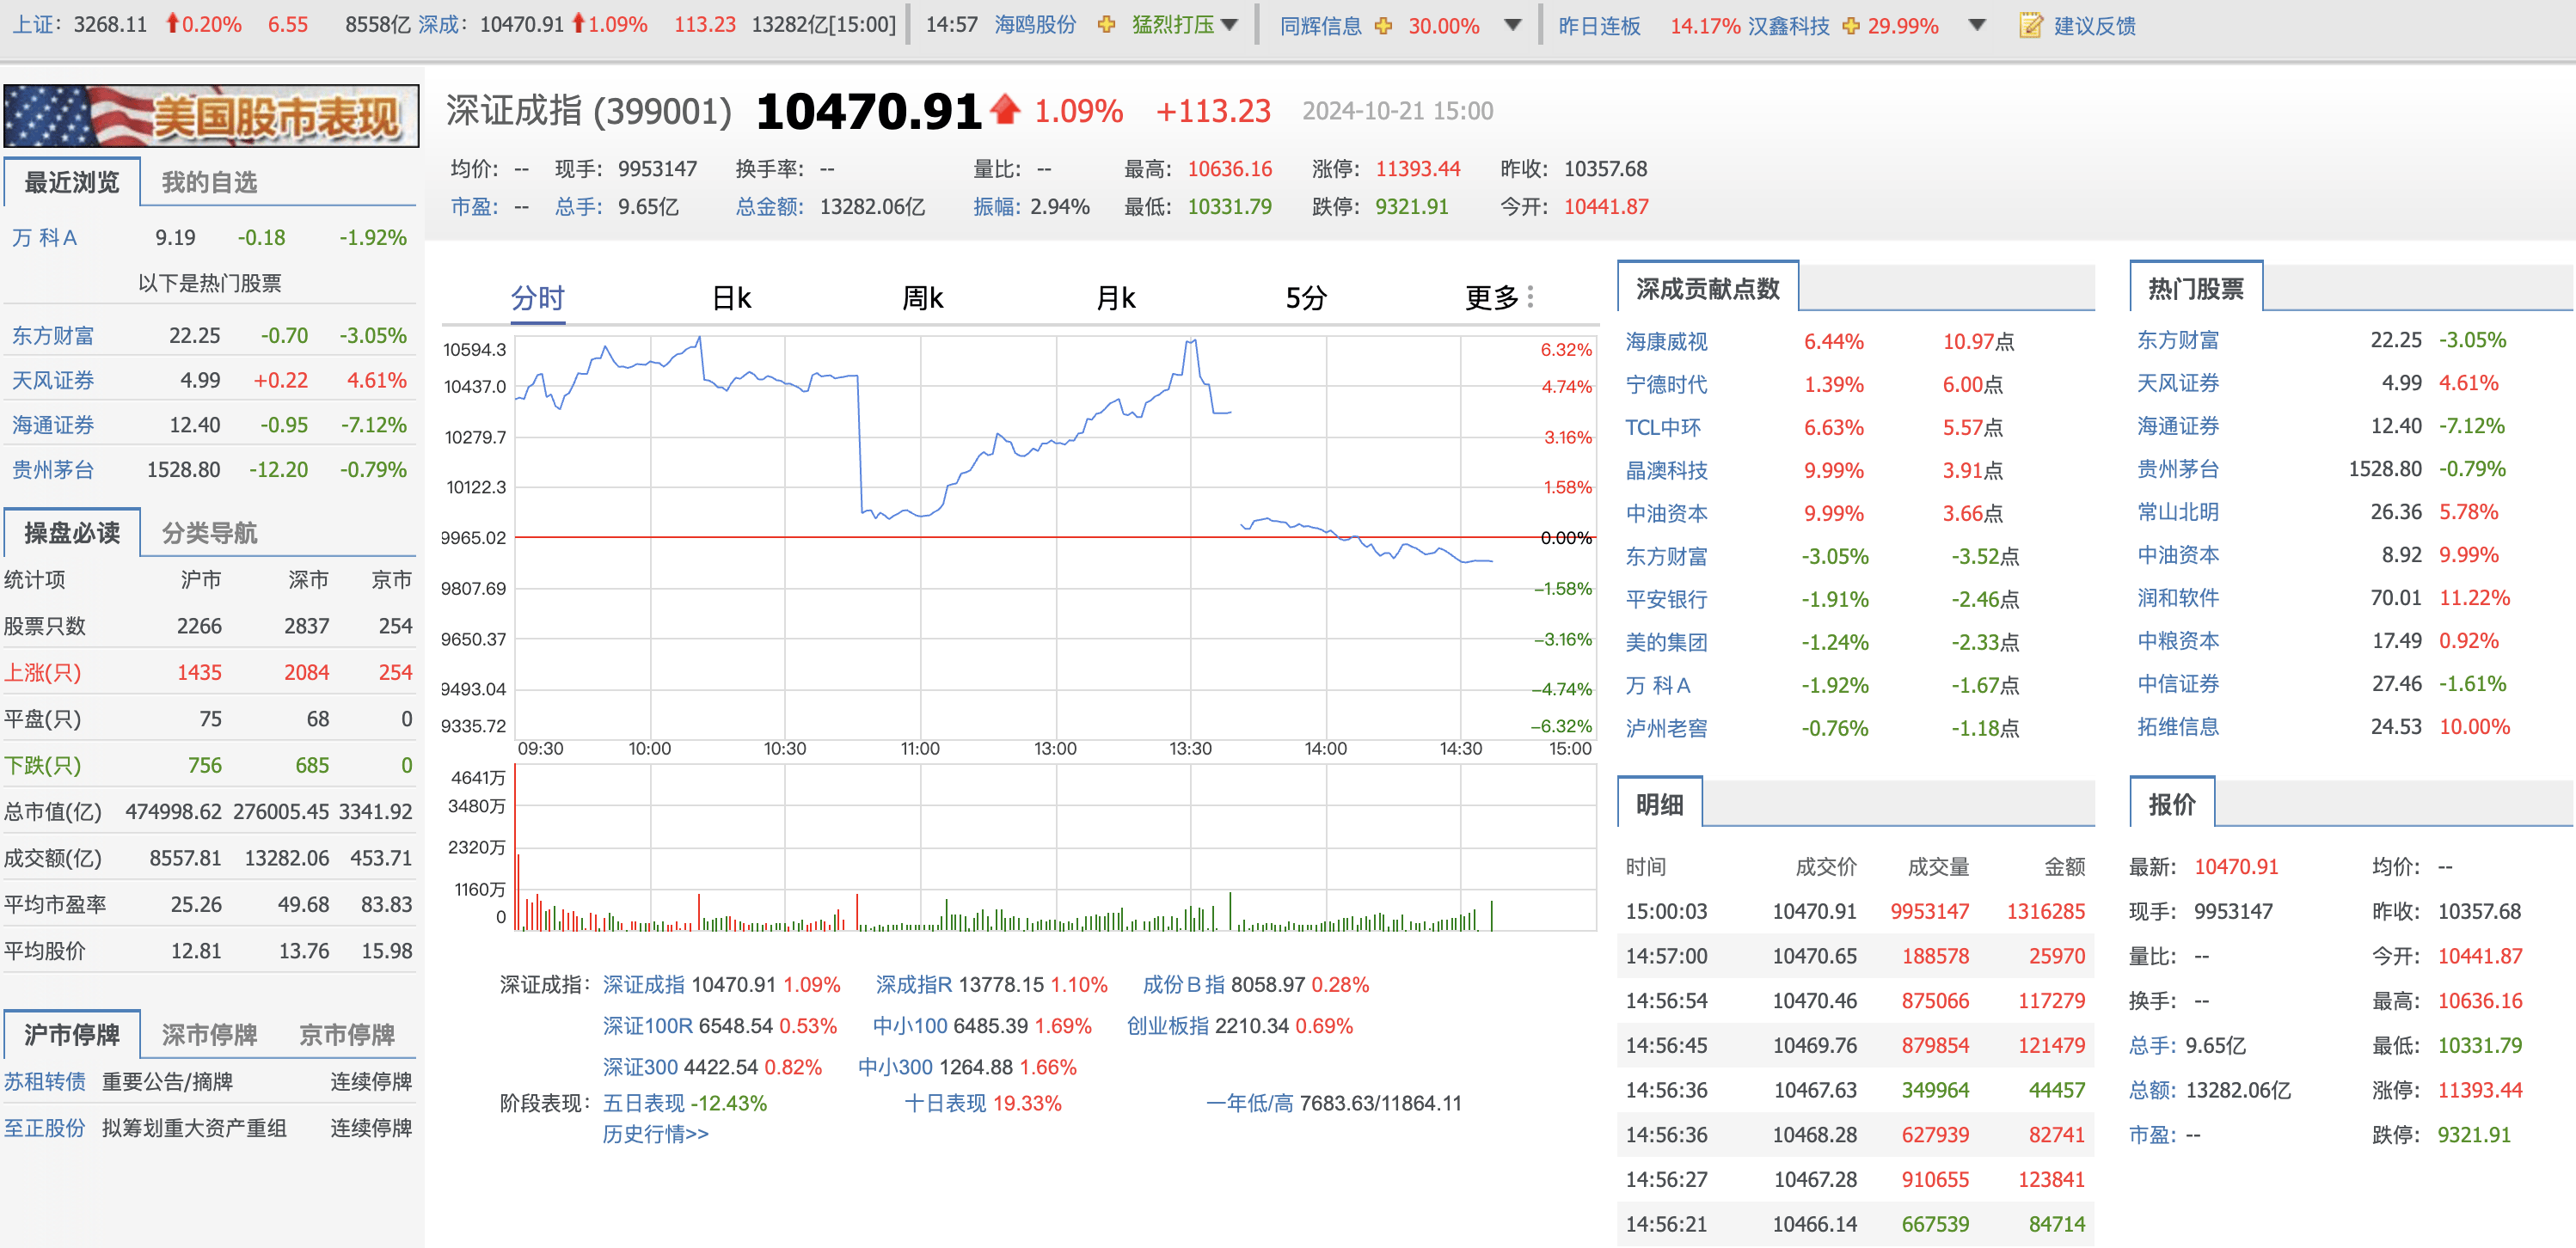The image size is (2576, 1248).
Task: Click the 昨日连板 link in top bar
Action: tap(1599, 25)
